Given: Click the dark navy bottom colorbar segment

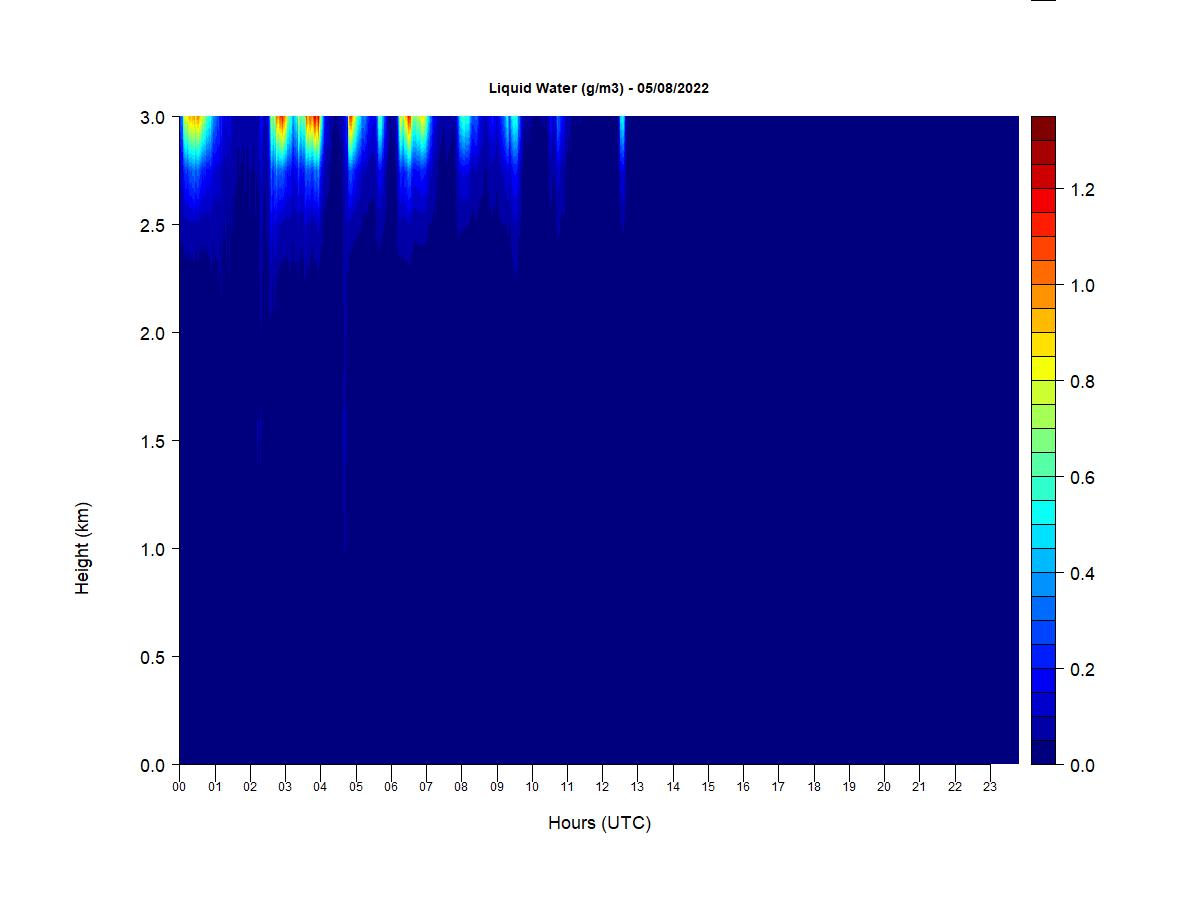Looking at the screenshot, I should [1043, 752].
